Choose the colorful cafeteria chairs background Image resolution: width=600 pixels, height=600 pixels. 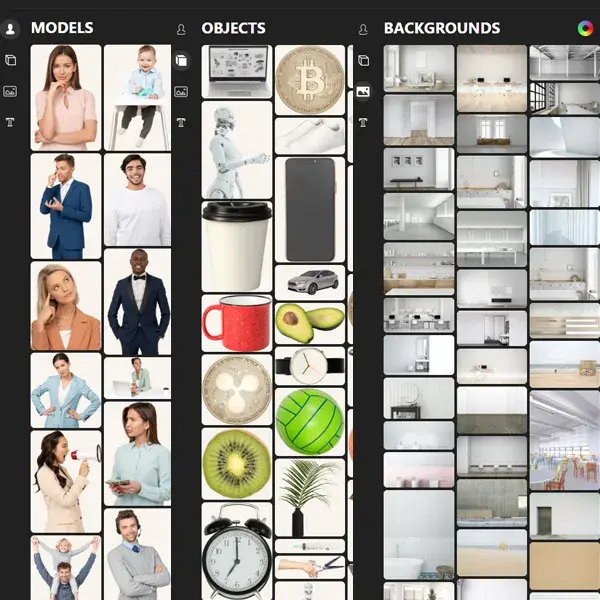click(x=565, y=440)
